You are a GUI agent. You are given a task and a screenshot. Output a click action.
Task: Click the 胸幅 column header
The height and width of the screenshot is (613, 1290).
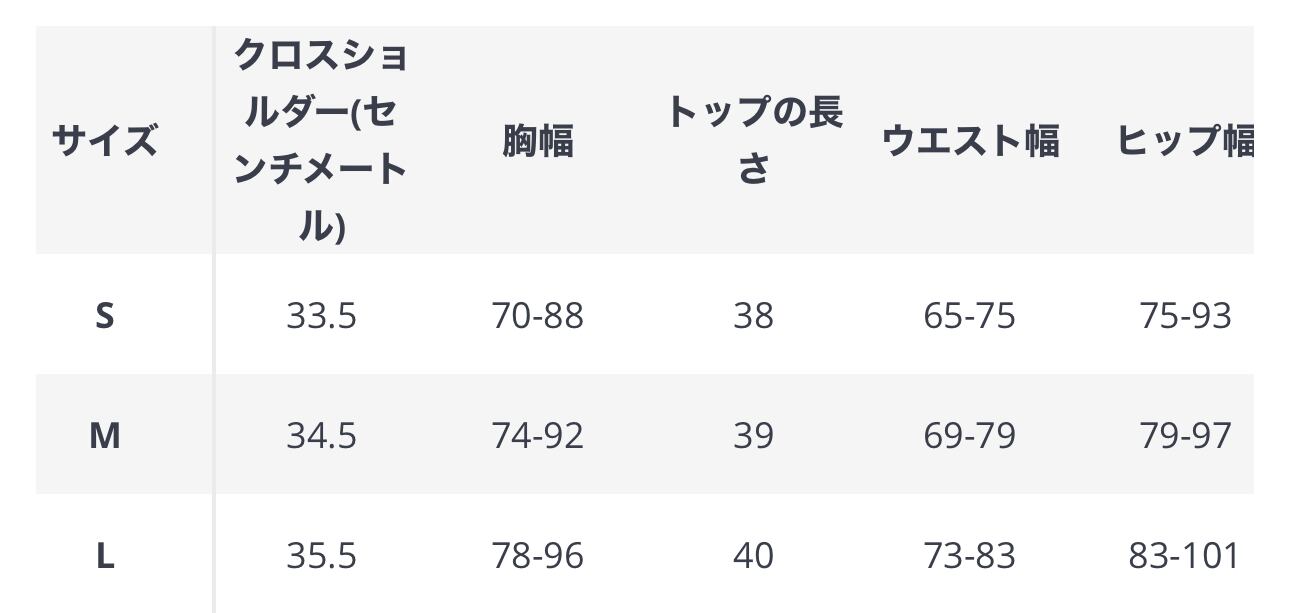point(537,141)
